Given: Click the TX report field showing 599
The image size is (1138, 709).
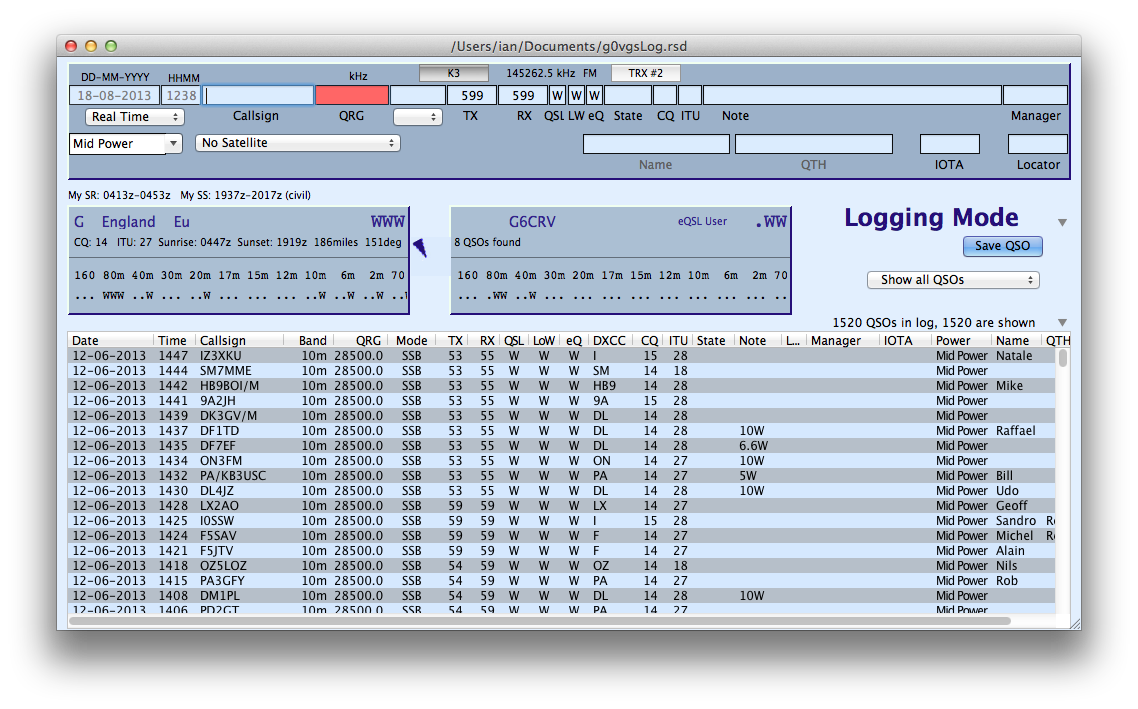Looking at the screenshot, I should coord(472,95).
